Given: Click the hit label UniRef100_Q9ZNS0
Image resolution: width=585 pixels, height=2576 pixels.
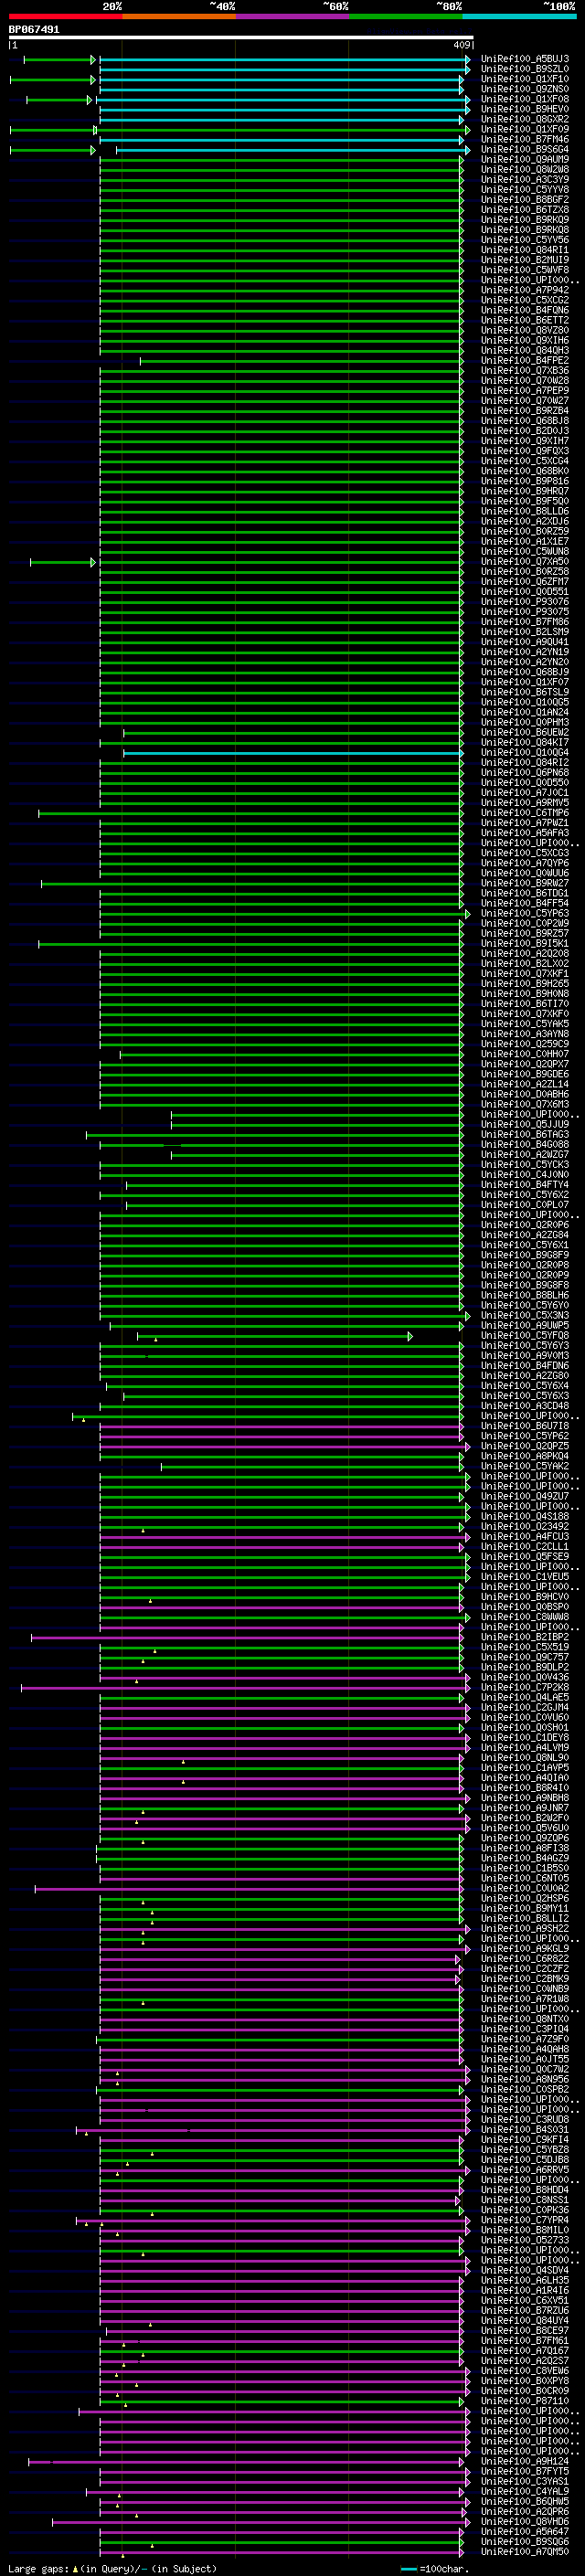Looking at the screenshot, I should coord(525,89).
